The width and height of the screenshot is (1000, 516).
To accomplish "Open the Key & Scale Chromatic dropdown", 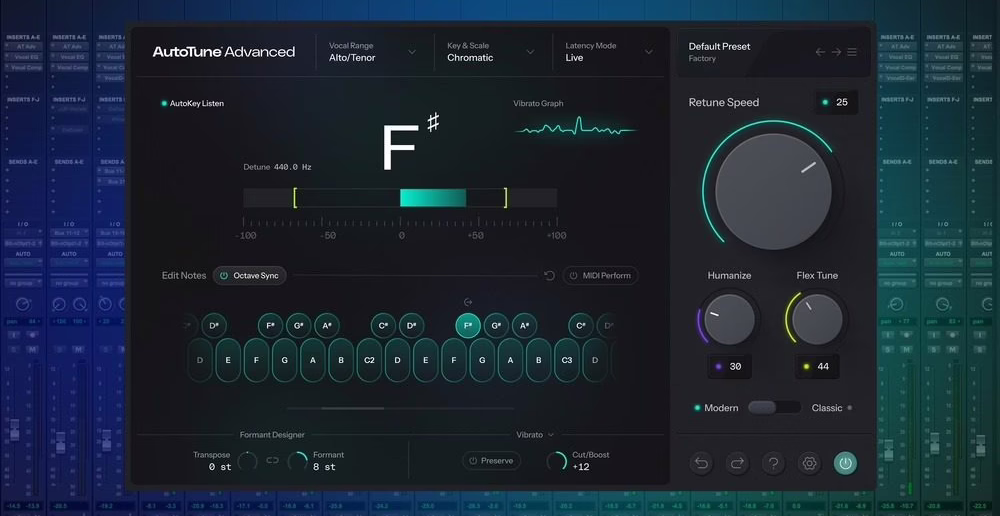I will [x=490, y=52].
